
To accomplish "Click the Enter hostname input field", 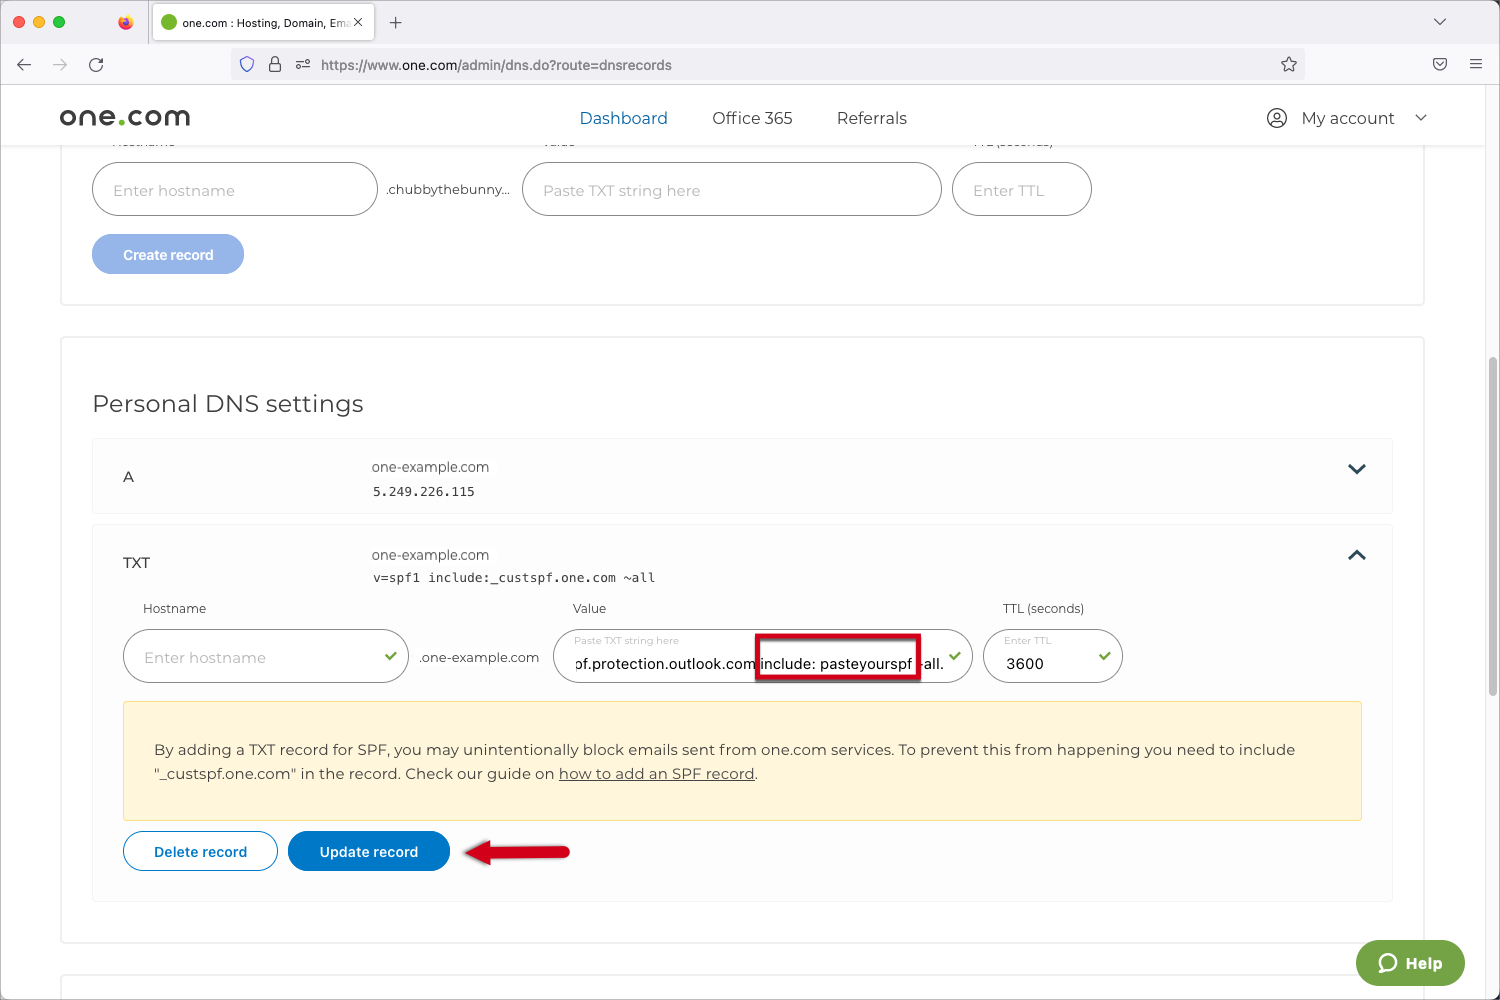I will 265,656.
